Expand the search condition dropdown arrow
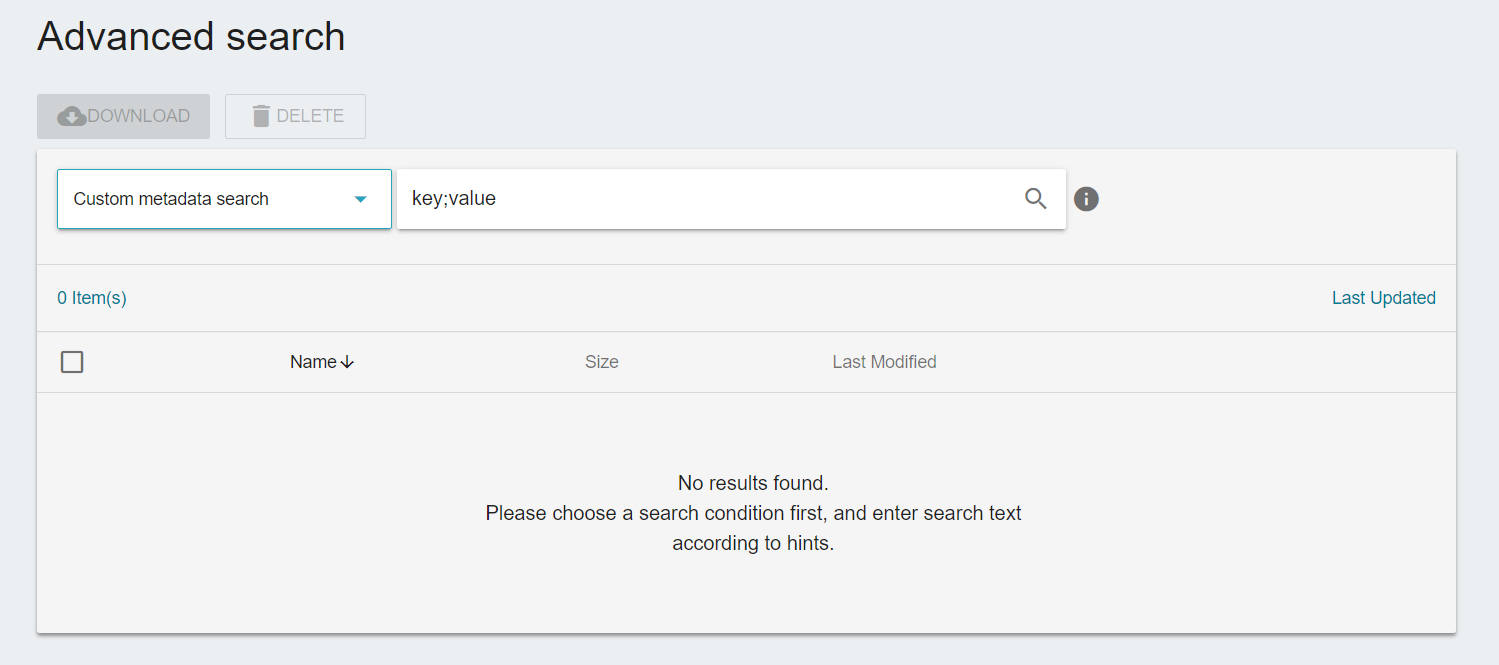Viewport: 1499px width, 665px height. tap(361, 199)
